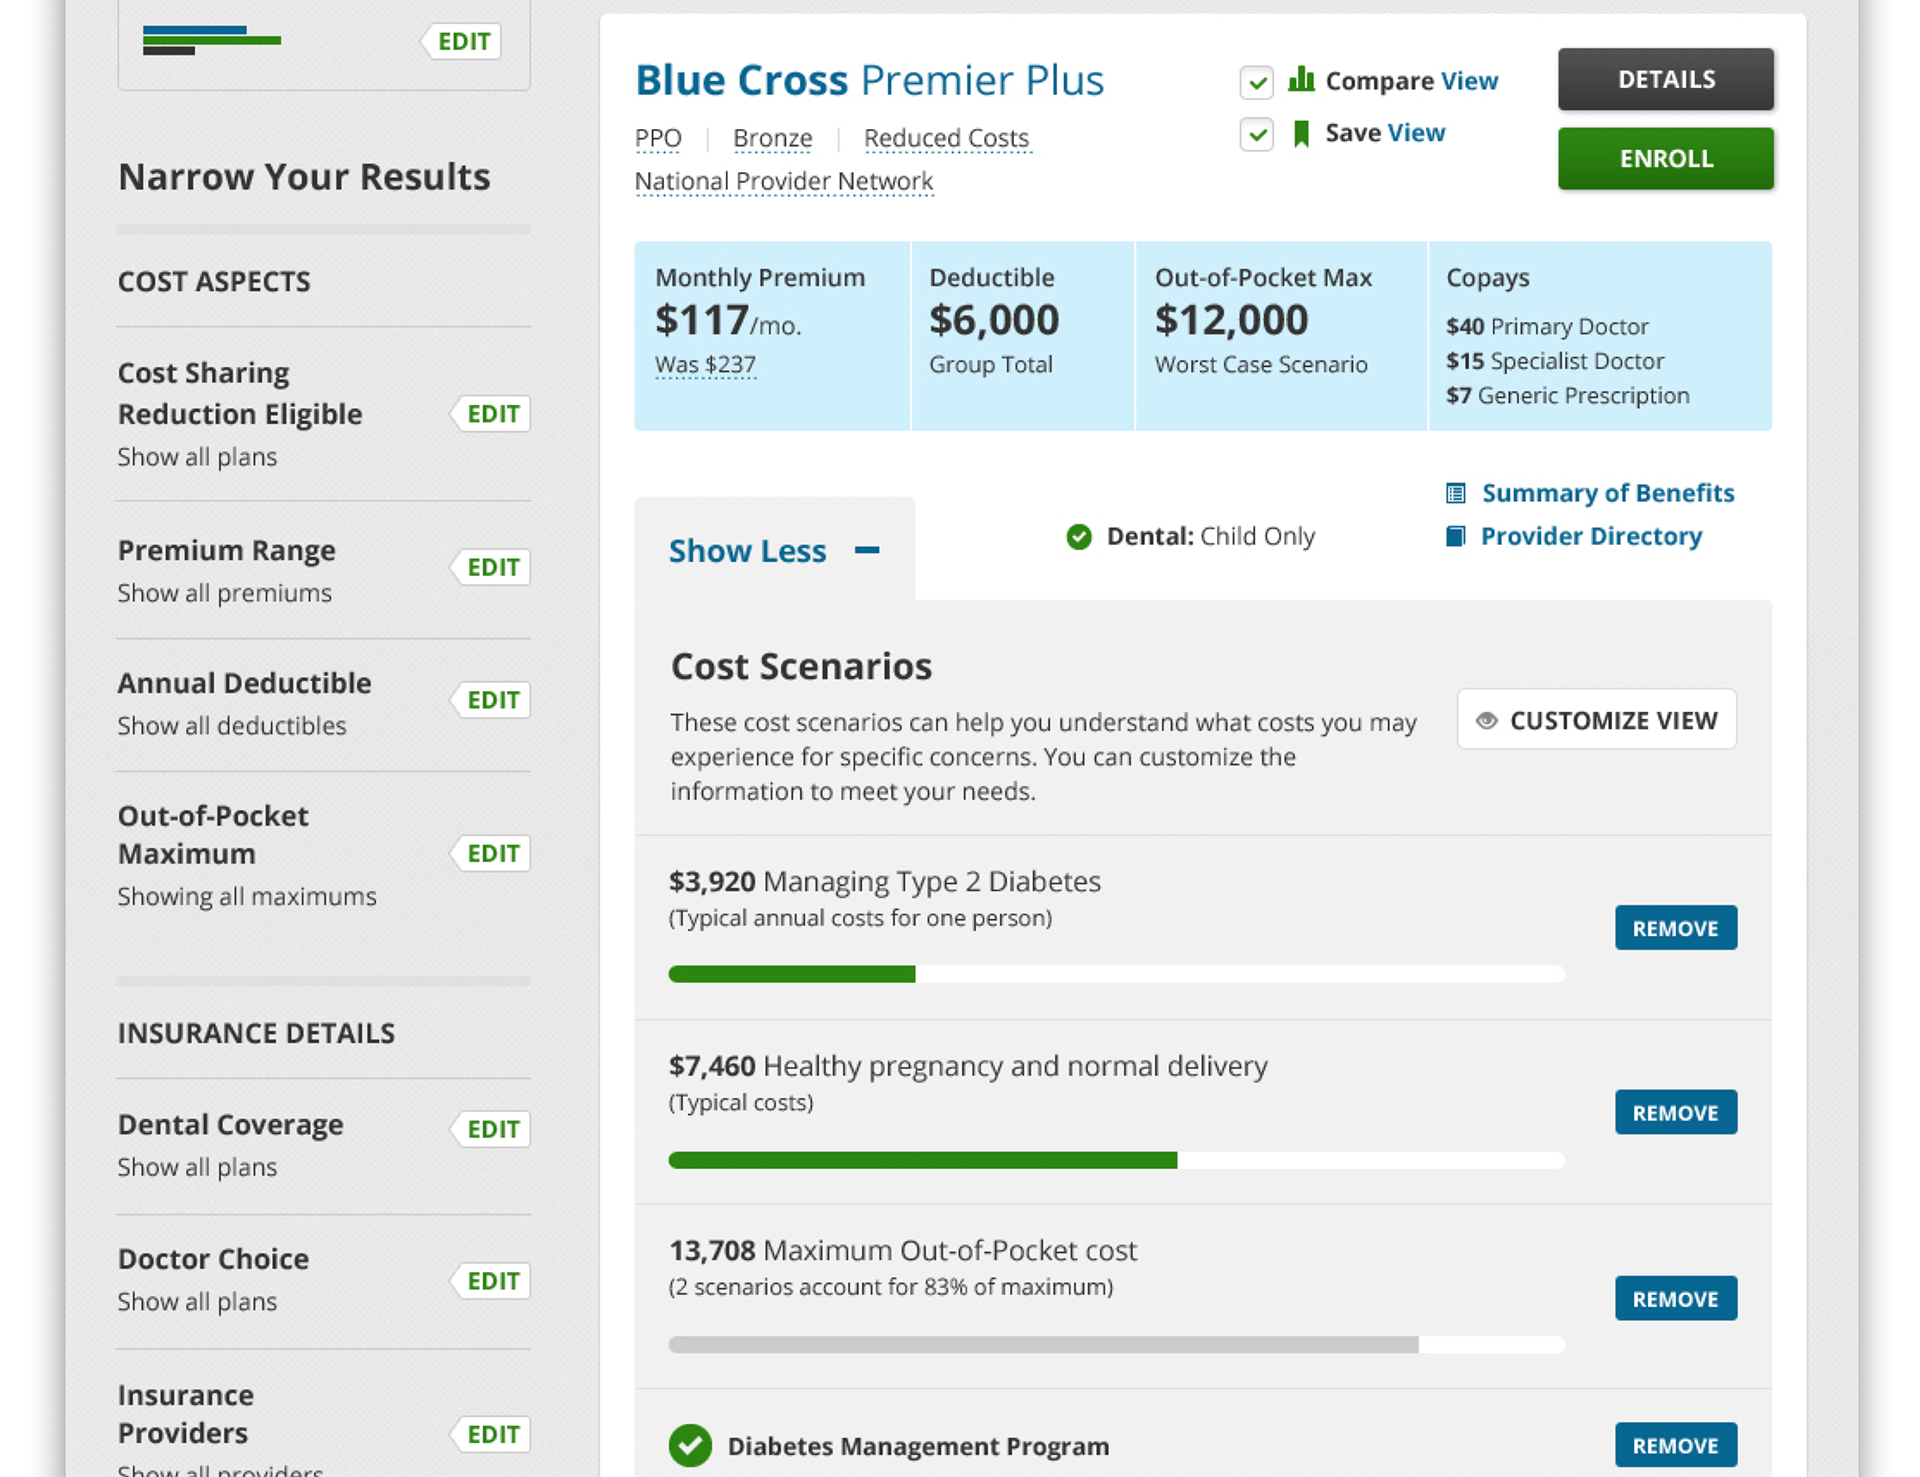Open the plan Details button

1665,79
